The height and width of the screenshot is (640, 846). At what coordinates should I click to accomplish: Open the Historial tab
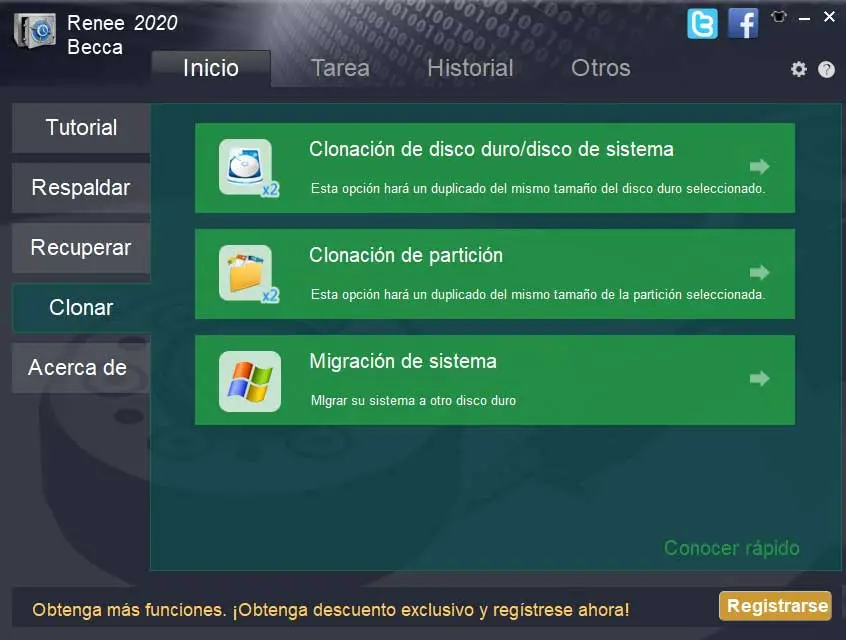[x=470, y=69]
